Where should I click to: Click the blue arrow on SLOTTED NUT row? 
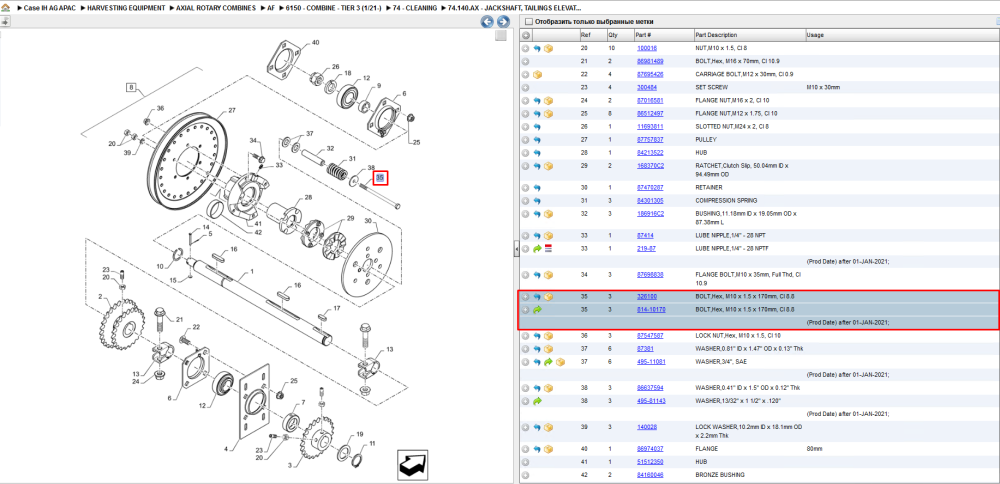click(x=537, y=126)
